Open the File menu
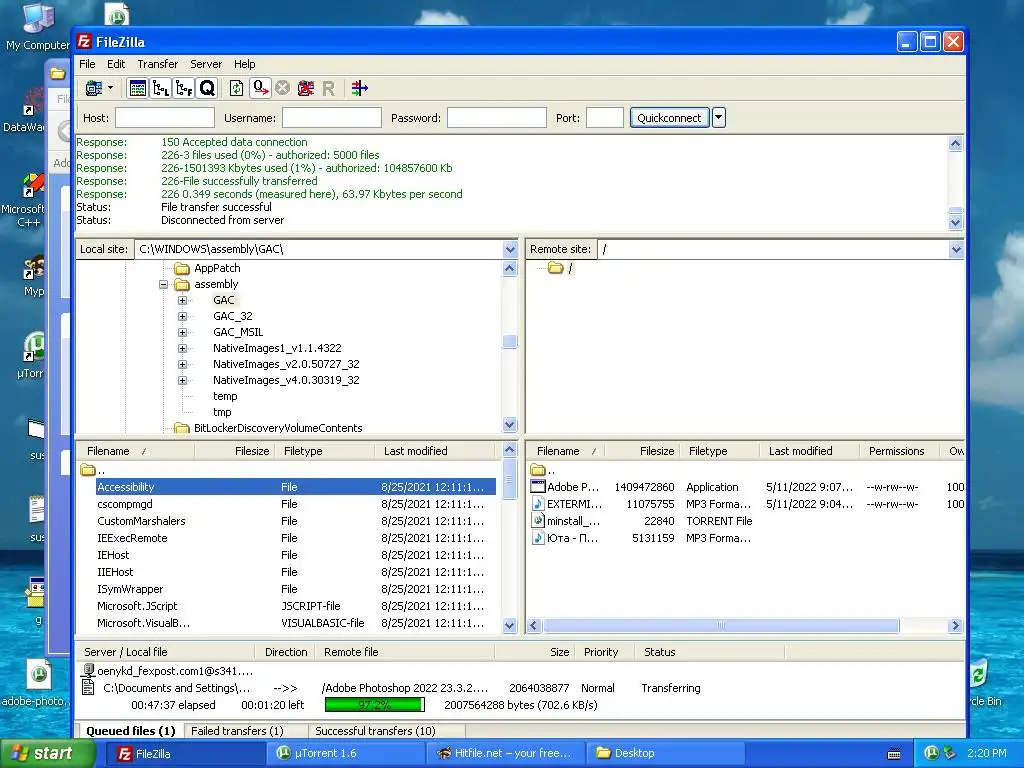Image resolution: width=1024 pixels, height=768 pixels. click(x=87, y=64)
